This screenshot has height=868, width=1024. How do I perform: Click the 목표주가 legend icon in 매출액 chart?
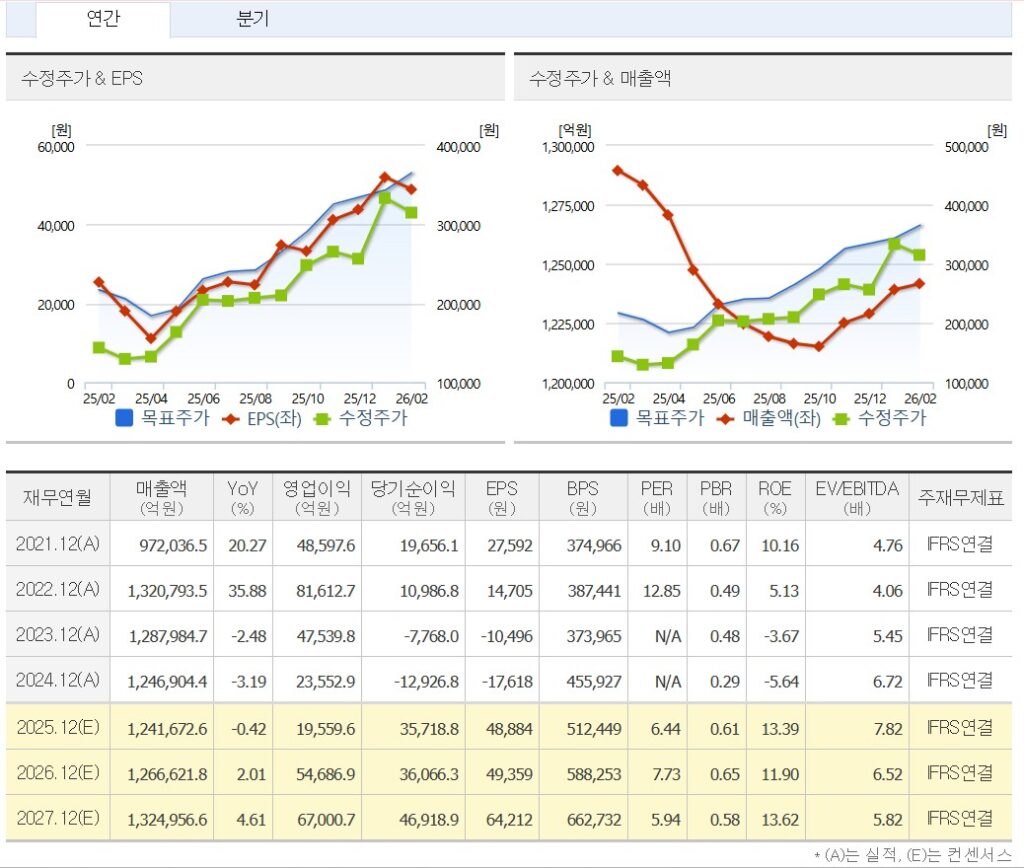(x=620, y=418)
